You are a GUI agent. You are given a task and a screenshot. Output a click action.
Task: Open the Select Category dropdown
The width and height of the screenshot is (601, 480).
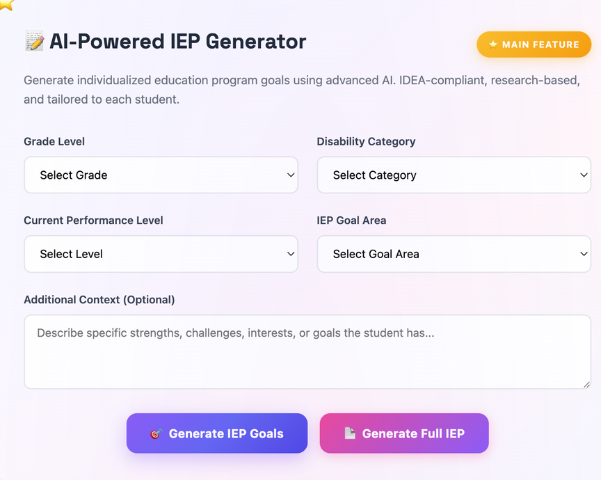pos(454,175)
